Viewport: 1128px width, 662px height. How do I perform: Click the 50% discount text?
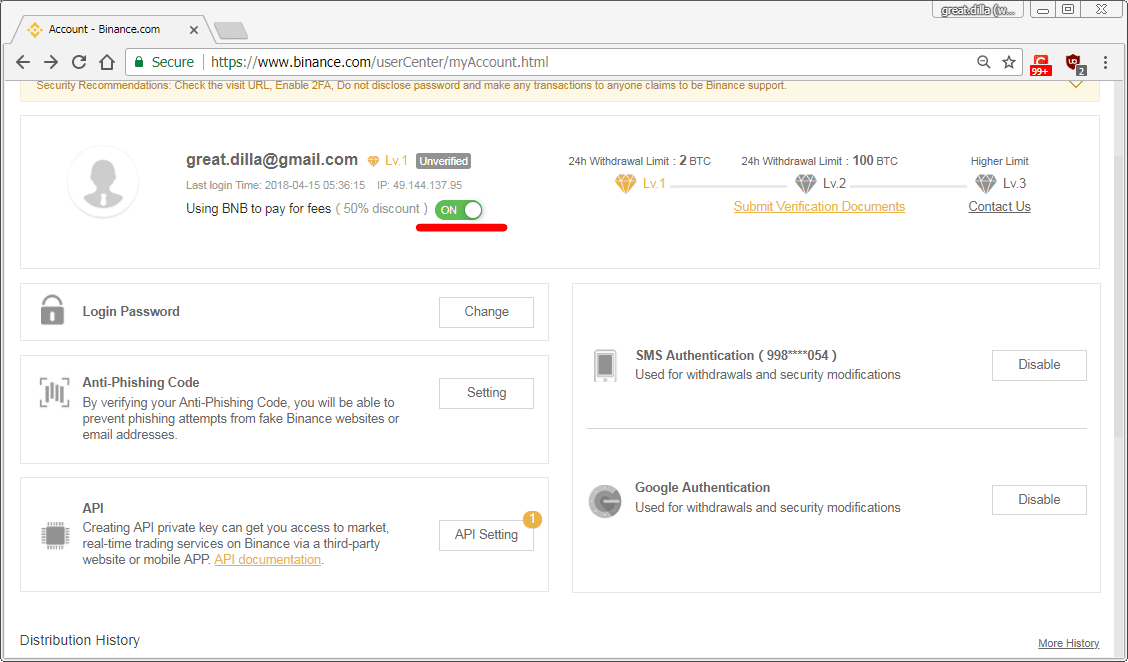pos(381,209)
